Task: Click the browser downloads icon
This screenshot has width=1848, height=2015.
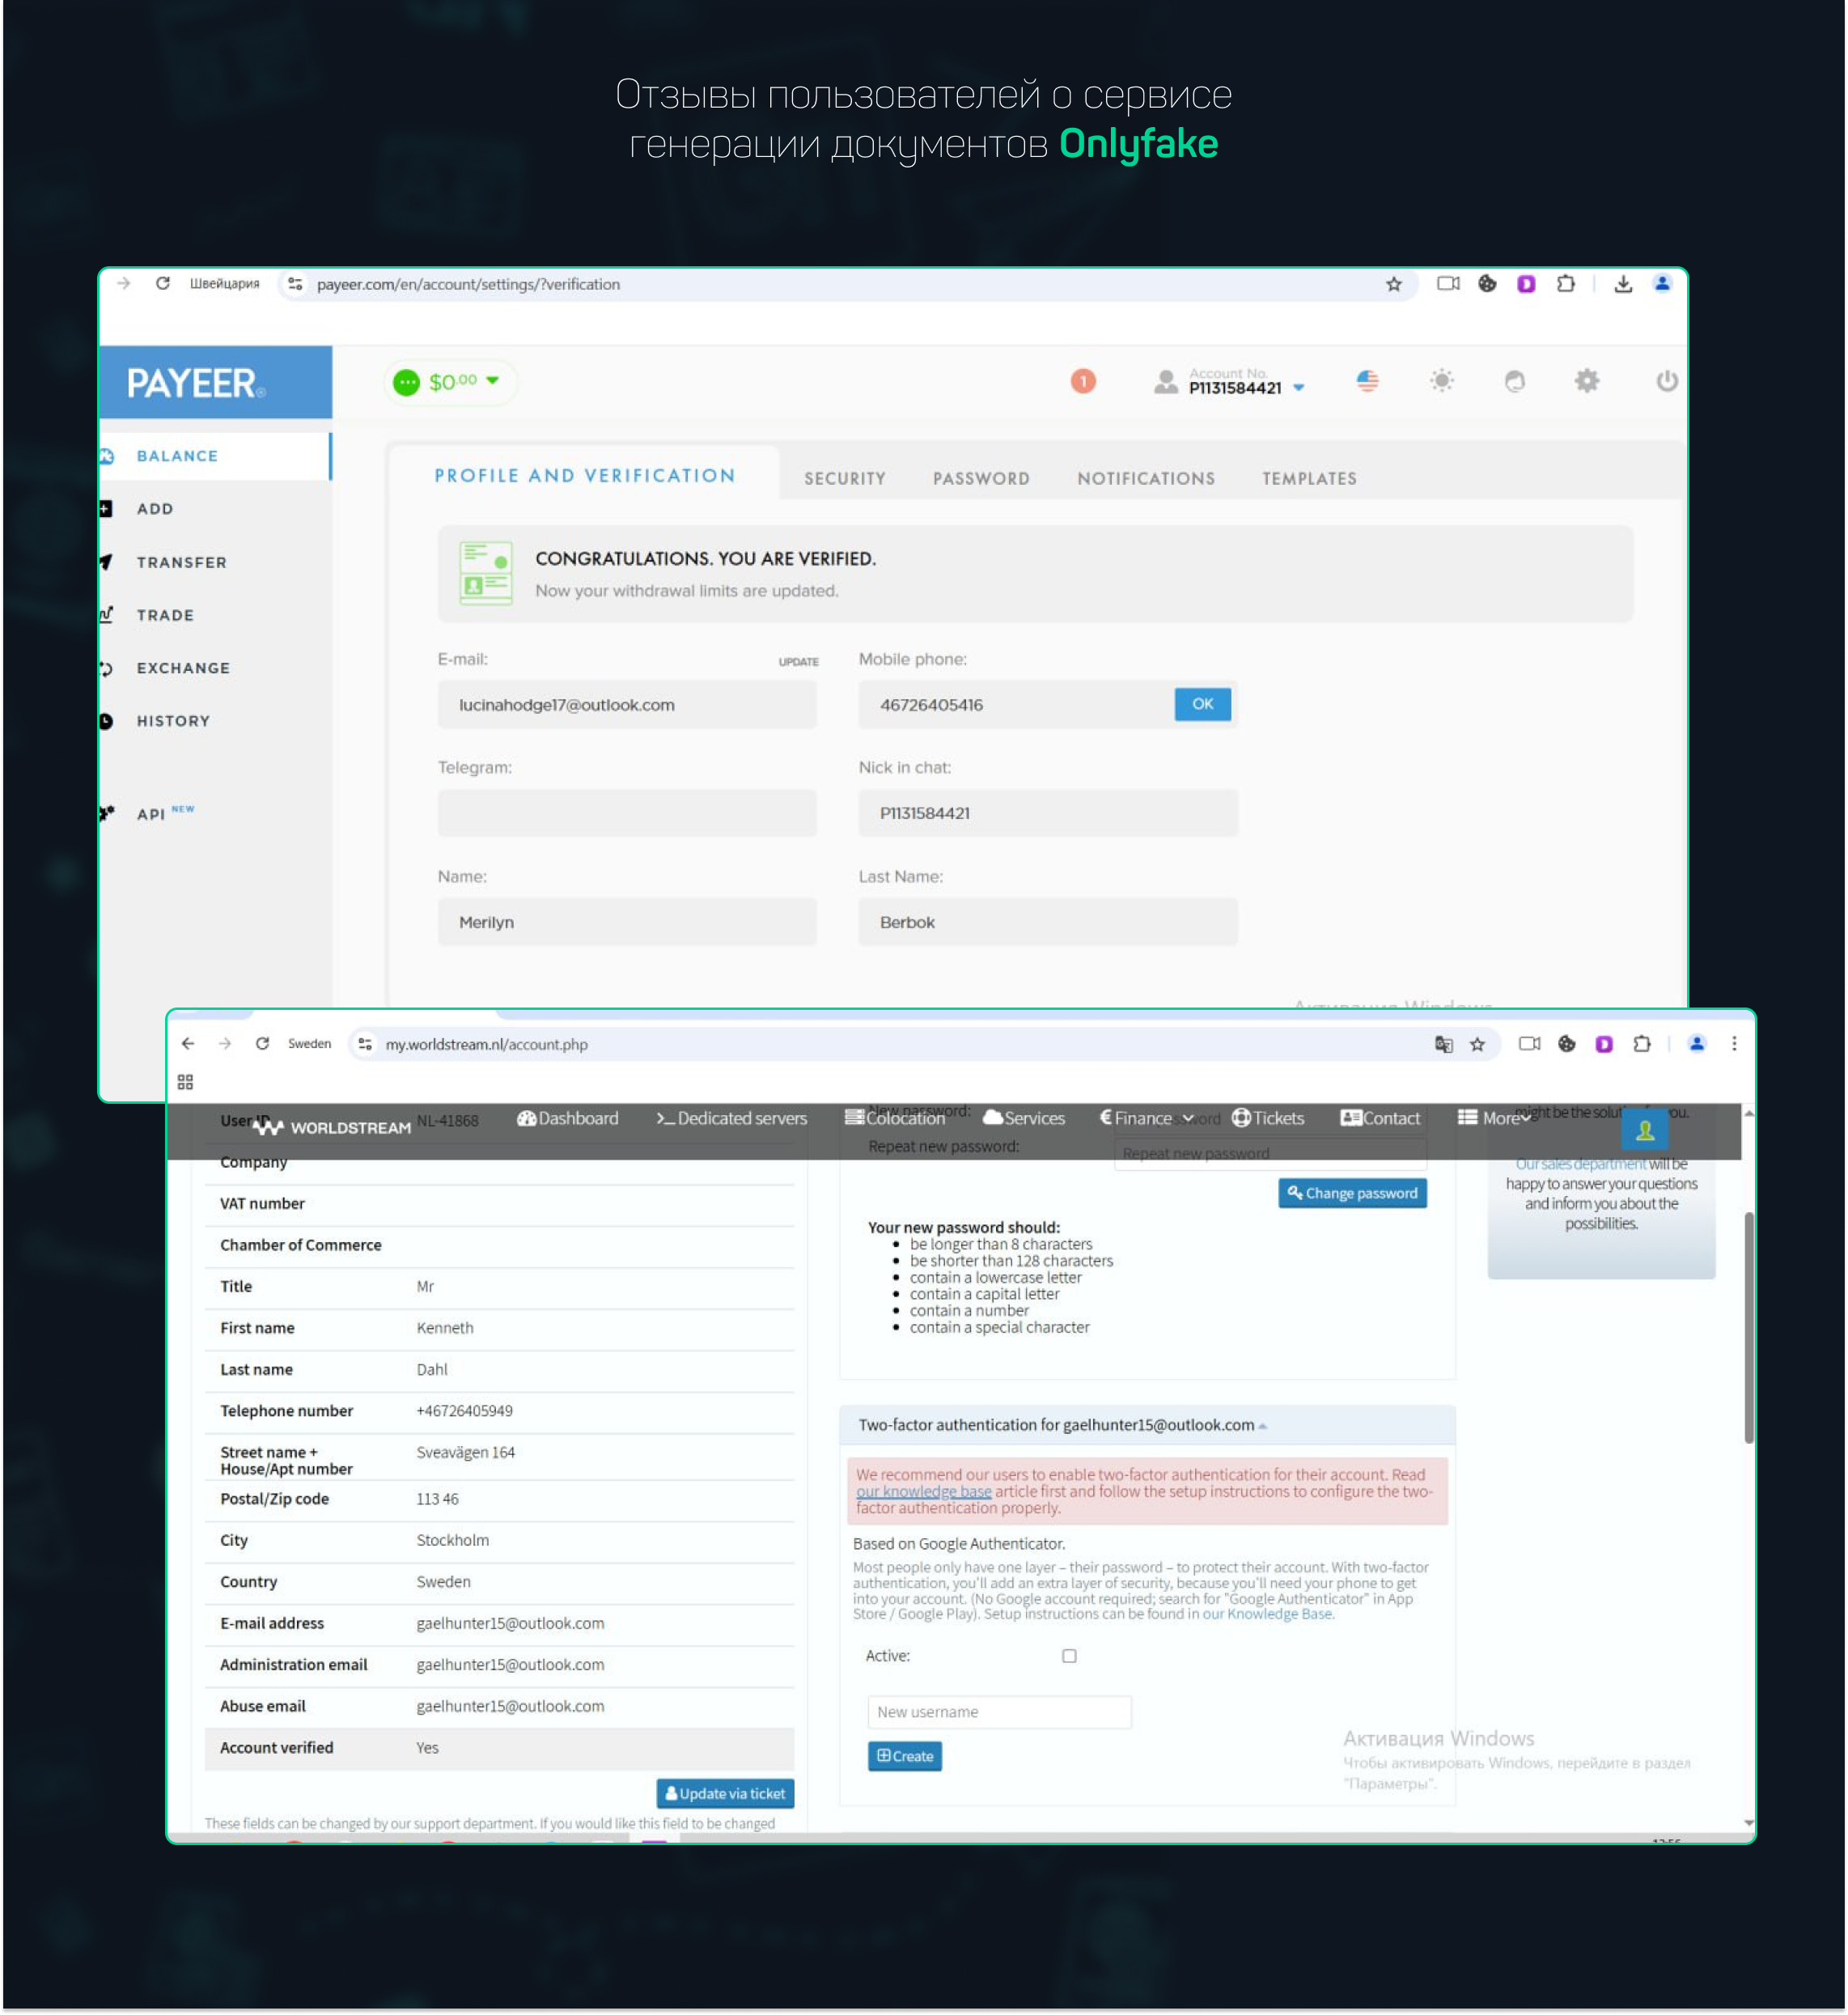Action: pyautogui.click(x=1622, y=285)
